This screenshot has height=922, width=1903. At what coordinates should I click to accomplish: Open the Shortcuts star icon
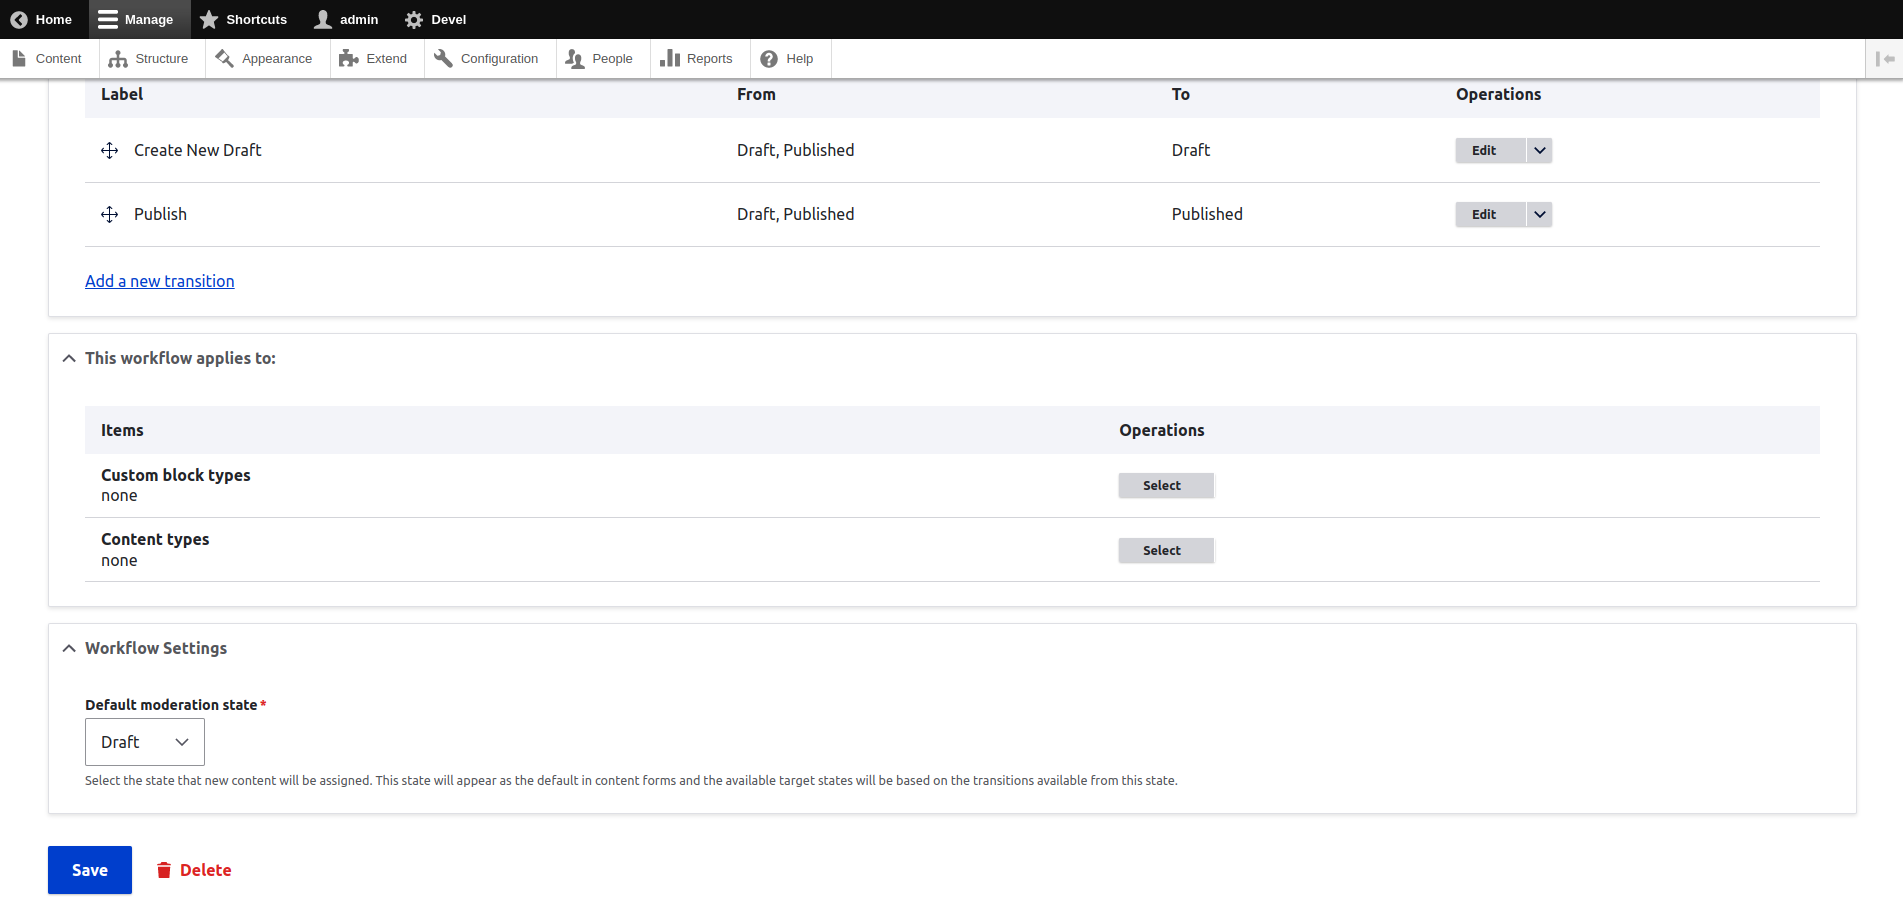pyautogui.click(x=209, y=19)
